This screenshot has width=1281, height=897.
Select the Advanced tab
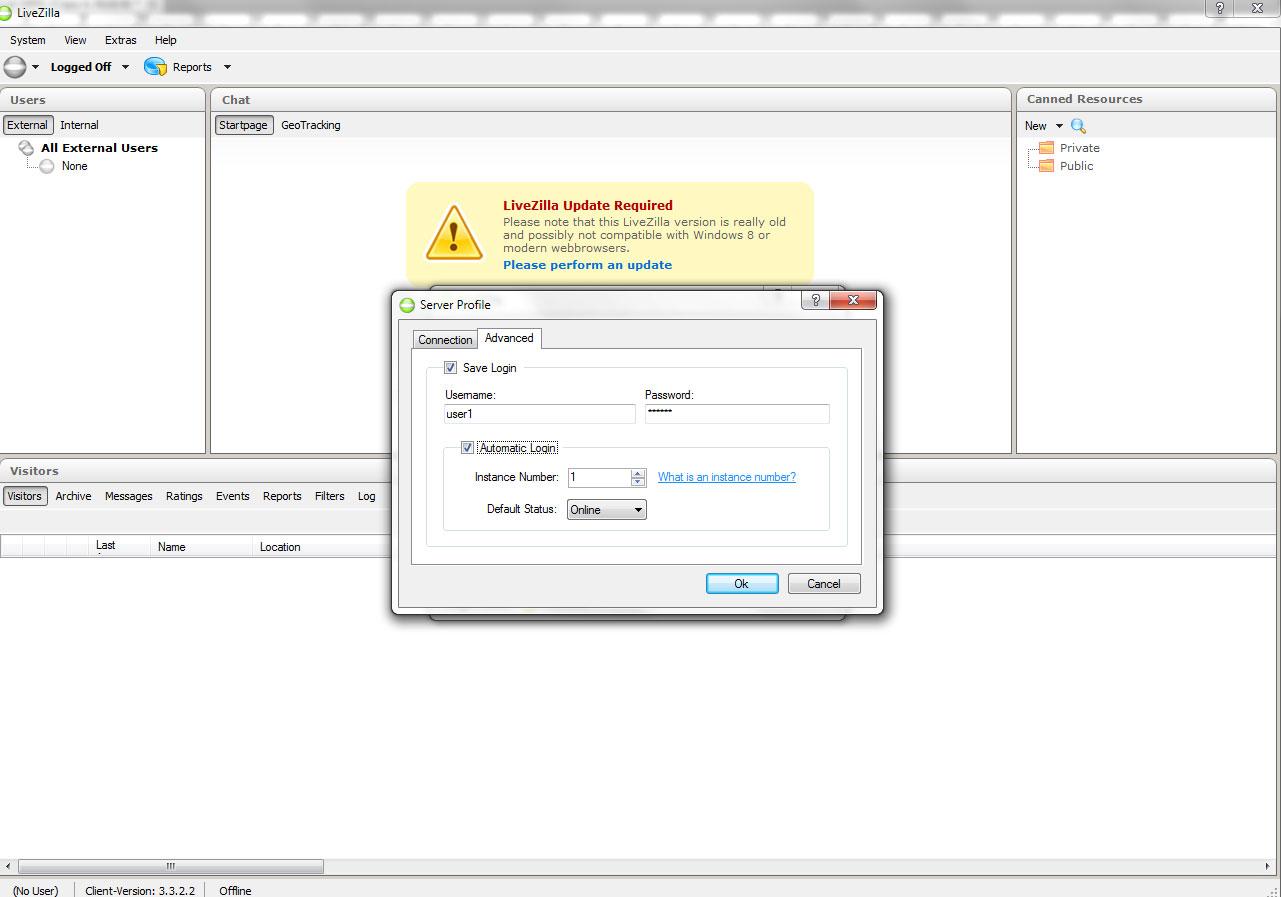tap(509, 338)
